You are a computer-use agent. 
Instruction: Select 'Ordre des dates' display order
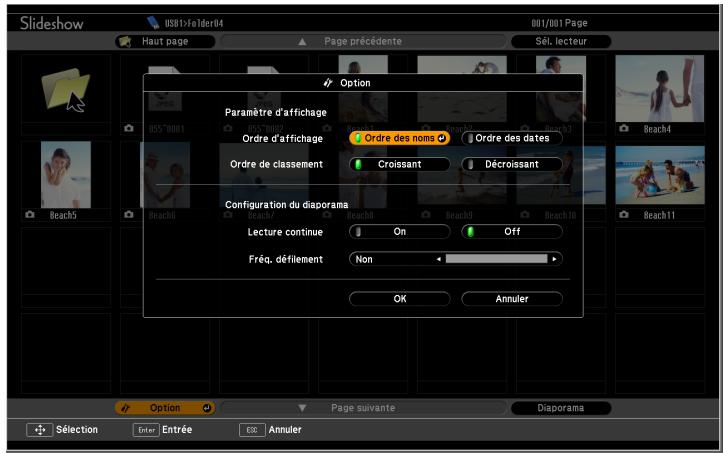tap(512, 138)
